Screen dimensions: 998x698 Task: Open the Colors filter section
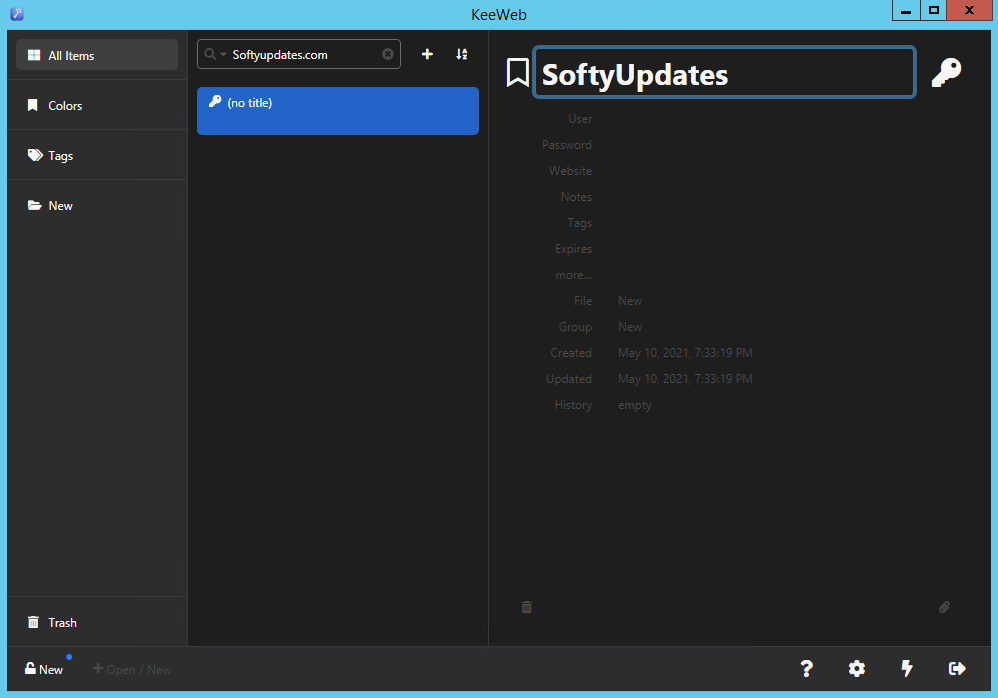97,106
